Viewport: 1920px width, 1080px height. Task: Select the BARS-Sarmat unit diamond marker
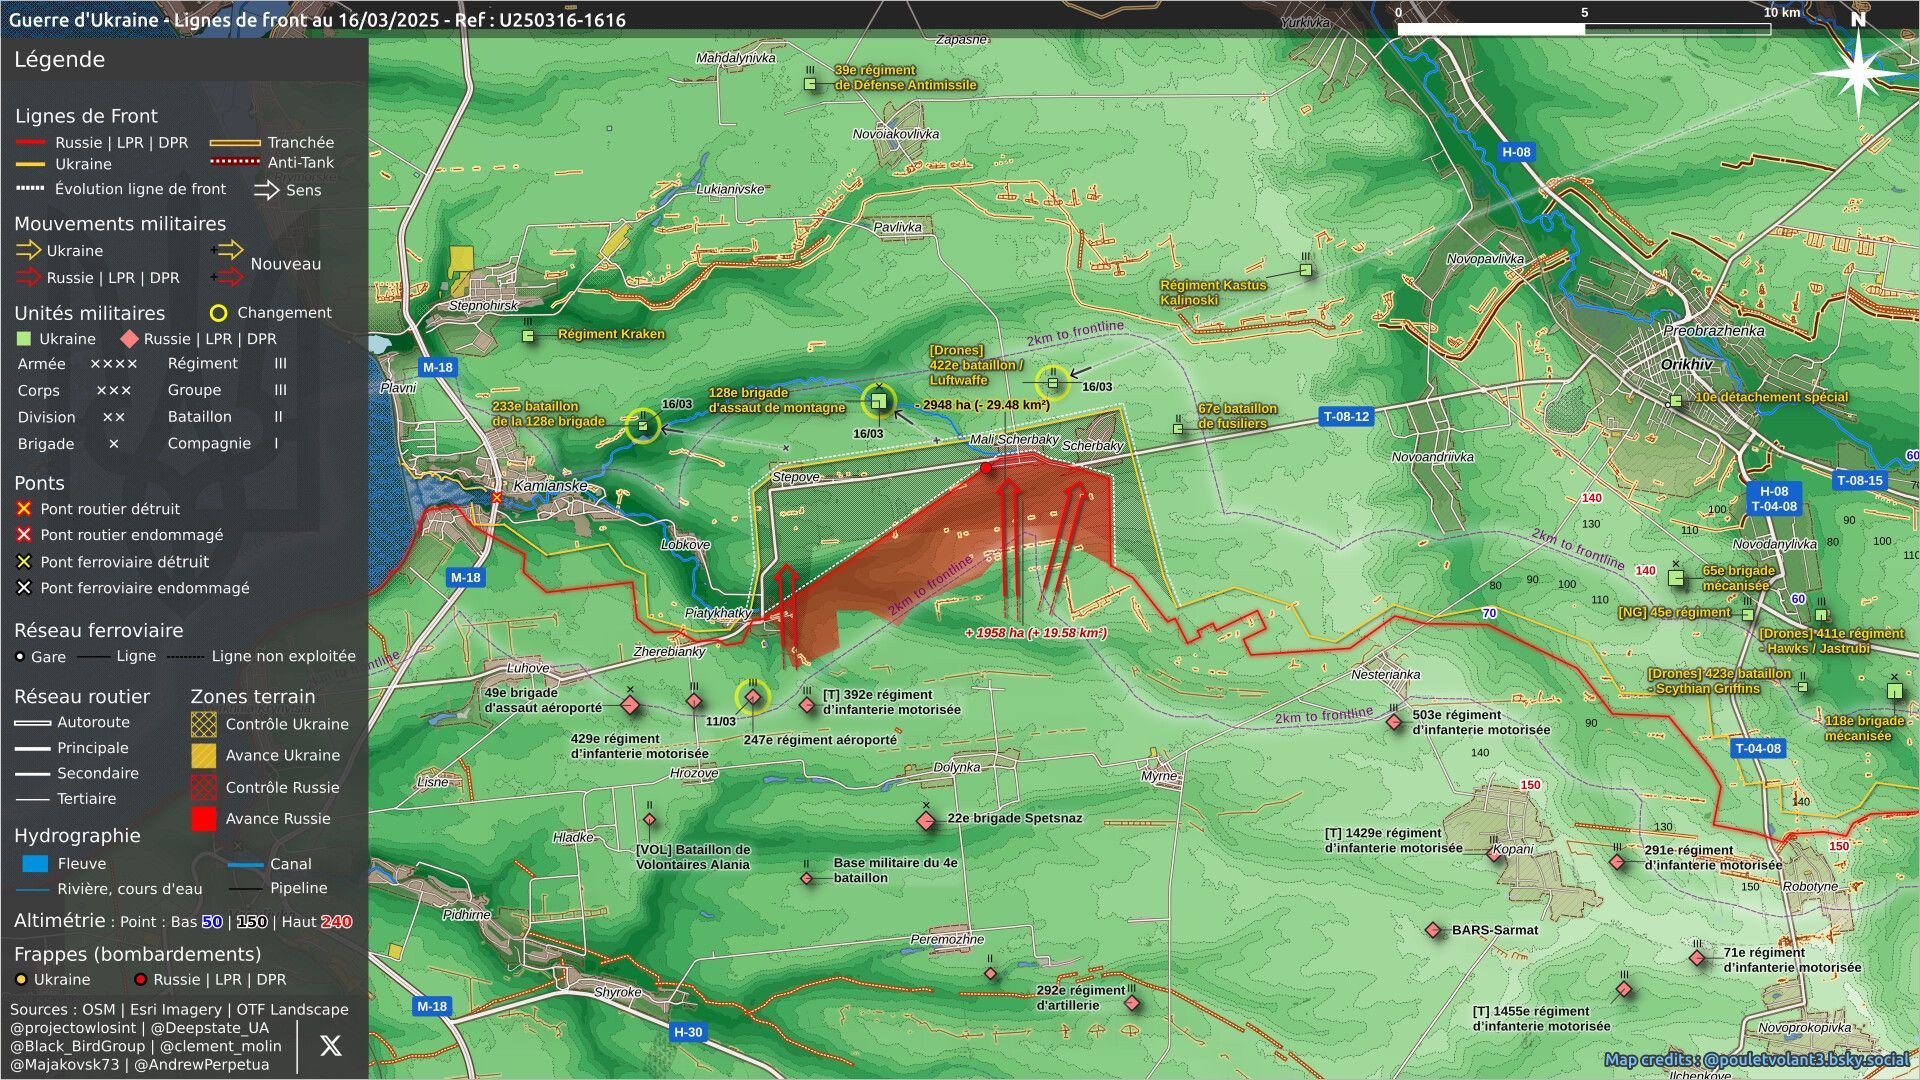(1434, 931)
